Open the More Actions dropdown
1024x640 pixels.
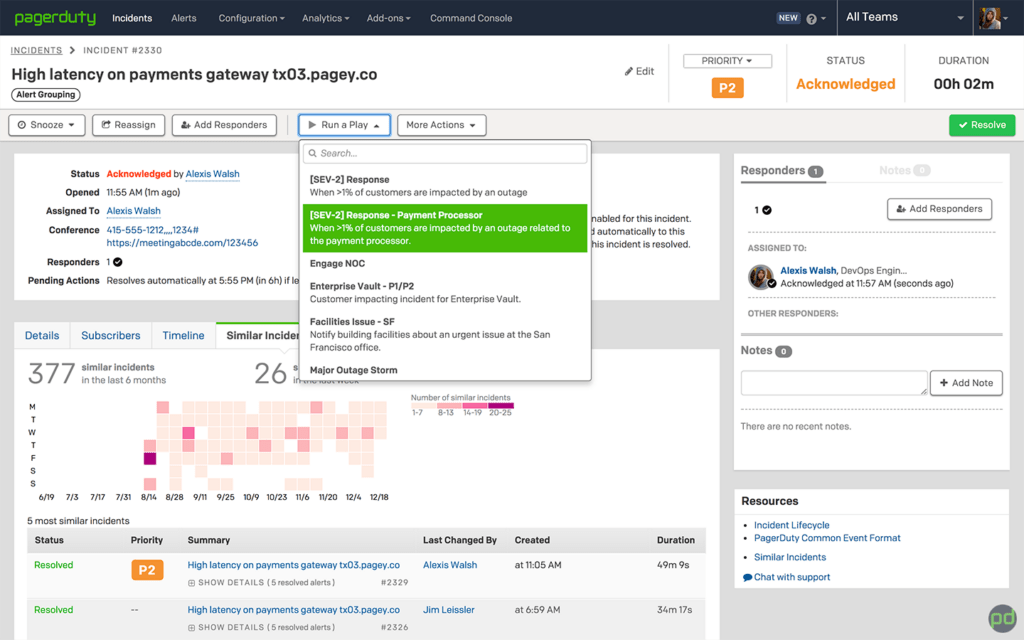(441, 125)
